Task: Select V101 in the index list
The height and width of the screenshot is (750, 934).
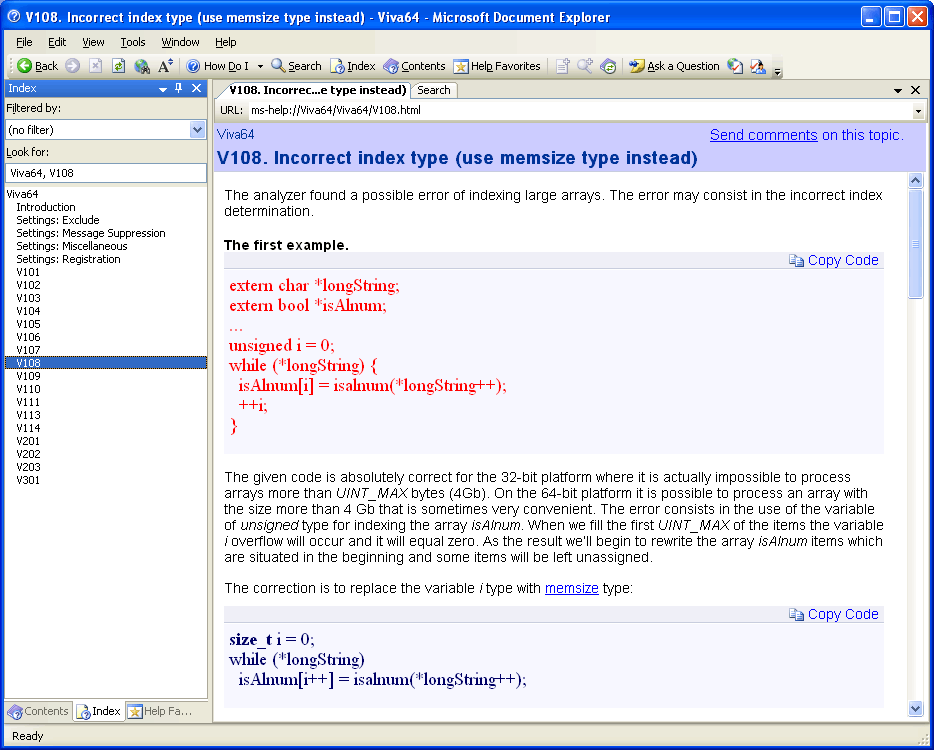Action: (29, 272)
